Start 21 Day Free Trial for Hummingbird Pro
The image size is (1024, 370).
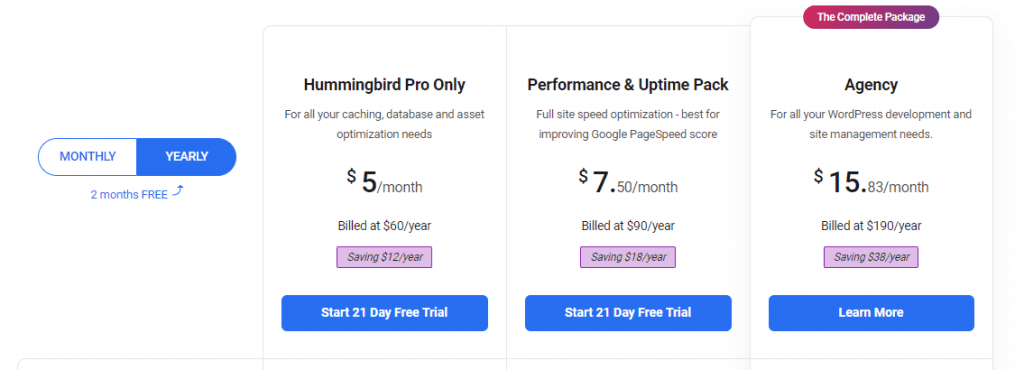(x=385, y=313)
